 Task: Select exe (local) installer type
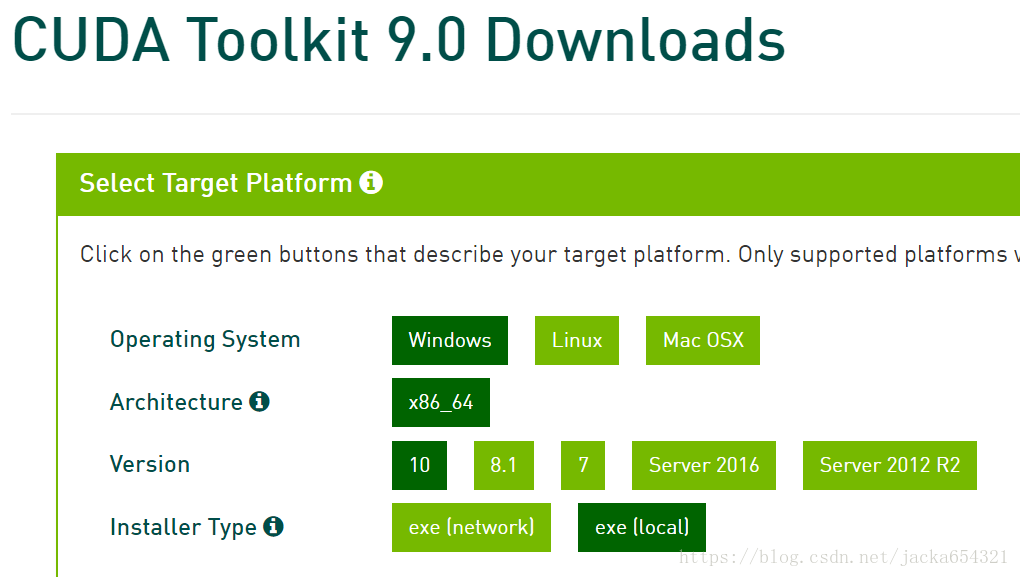(x=641, y=527)
